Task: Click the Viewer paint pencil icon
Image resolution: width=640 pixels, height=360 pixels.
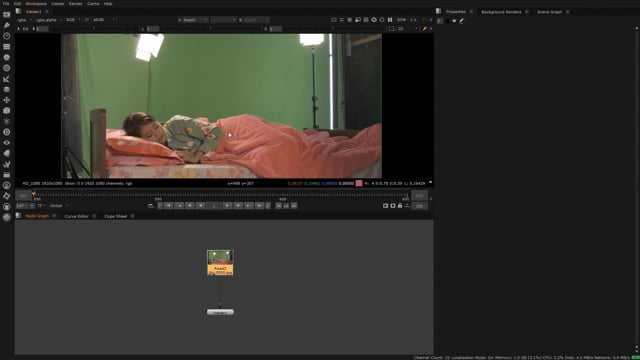Action: 424,29
